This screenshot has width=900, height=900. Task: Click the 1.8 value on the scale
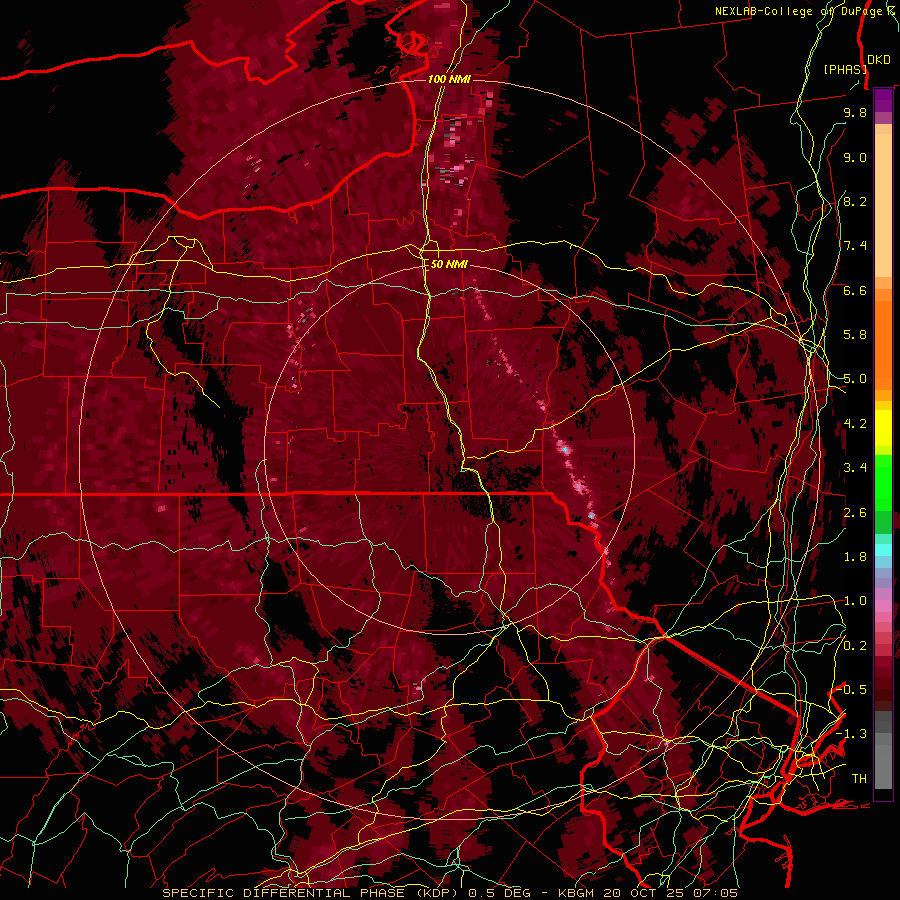point(855,557)
